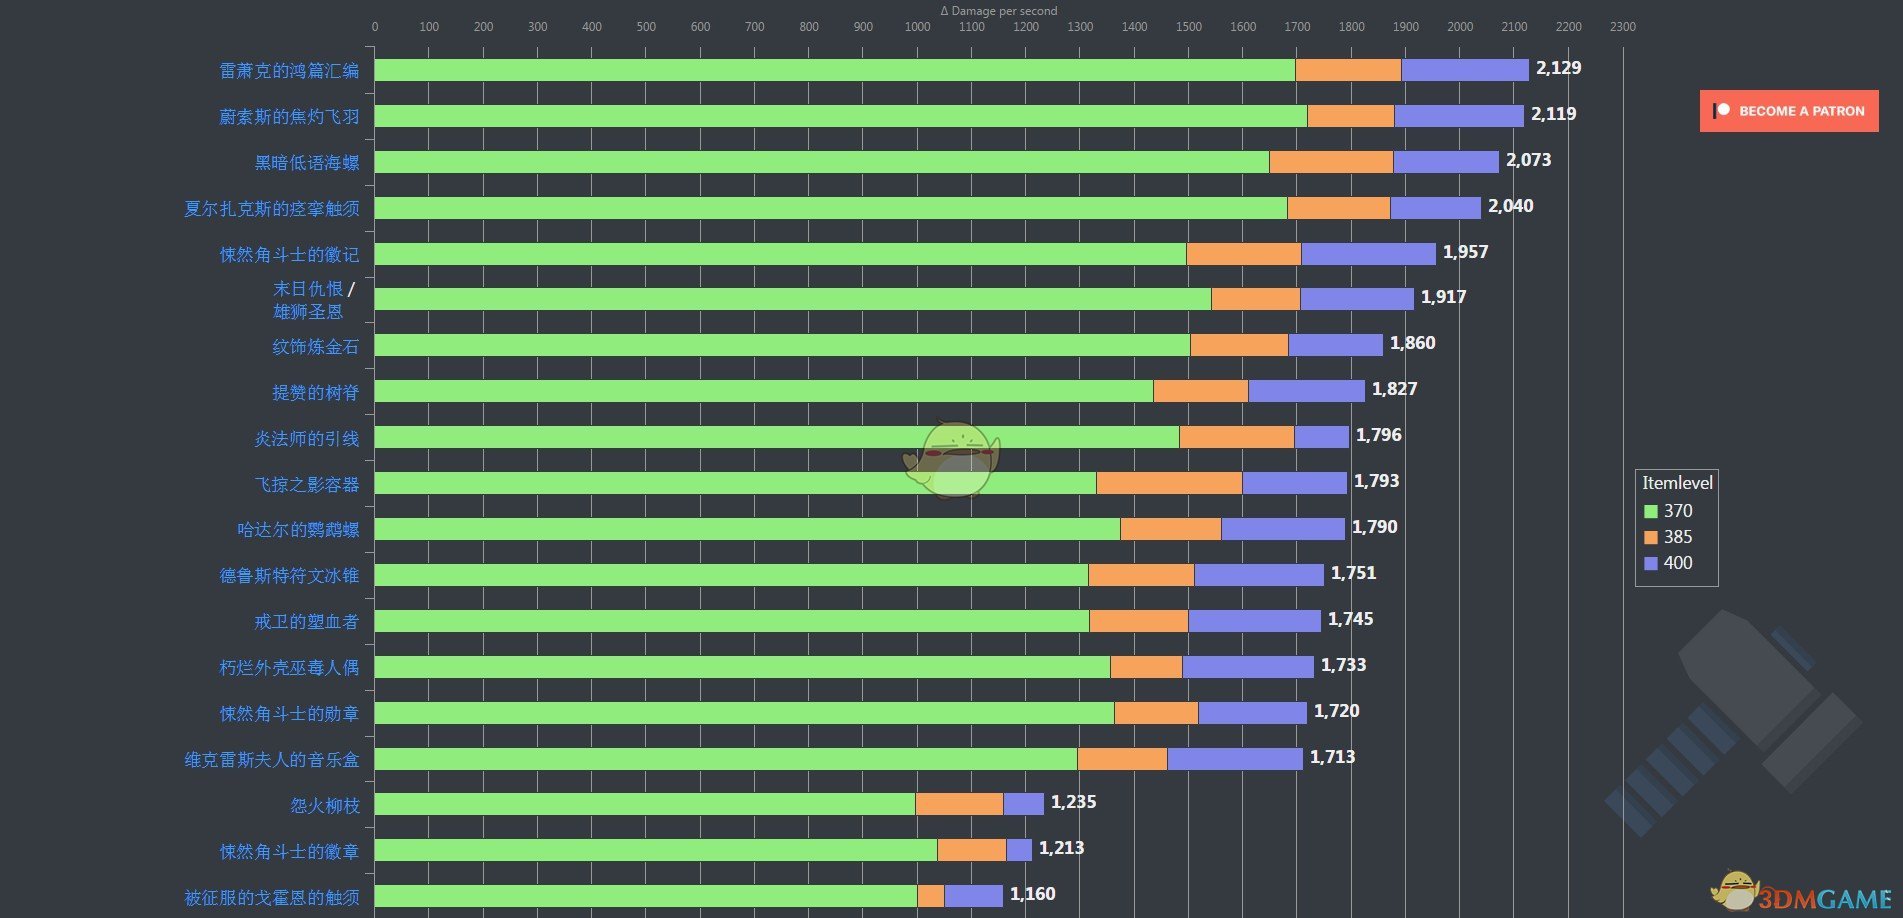This screenshot has width=1903, height=918.
Task: Open trinket link 夏尔扎克斯的痉挛触须
Action: point(272,208)
